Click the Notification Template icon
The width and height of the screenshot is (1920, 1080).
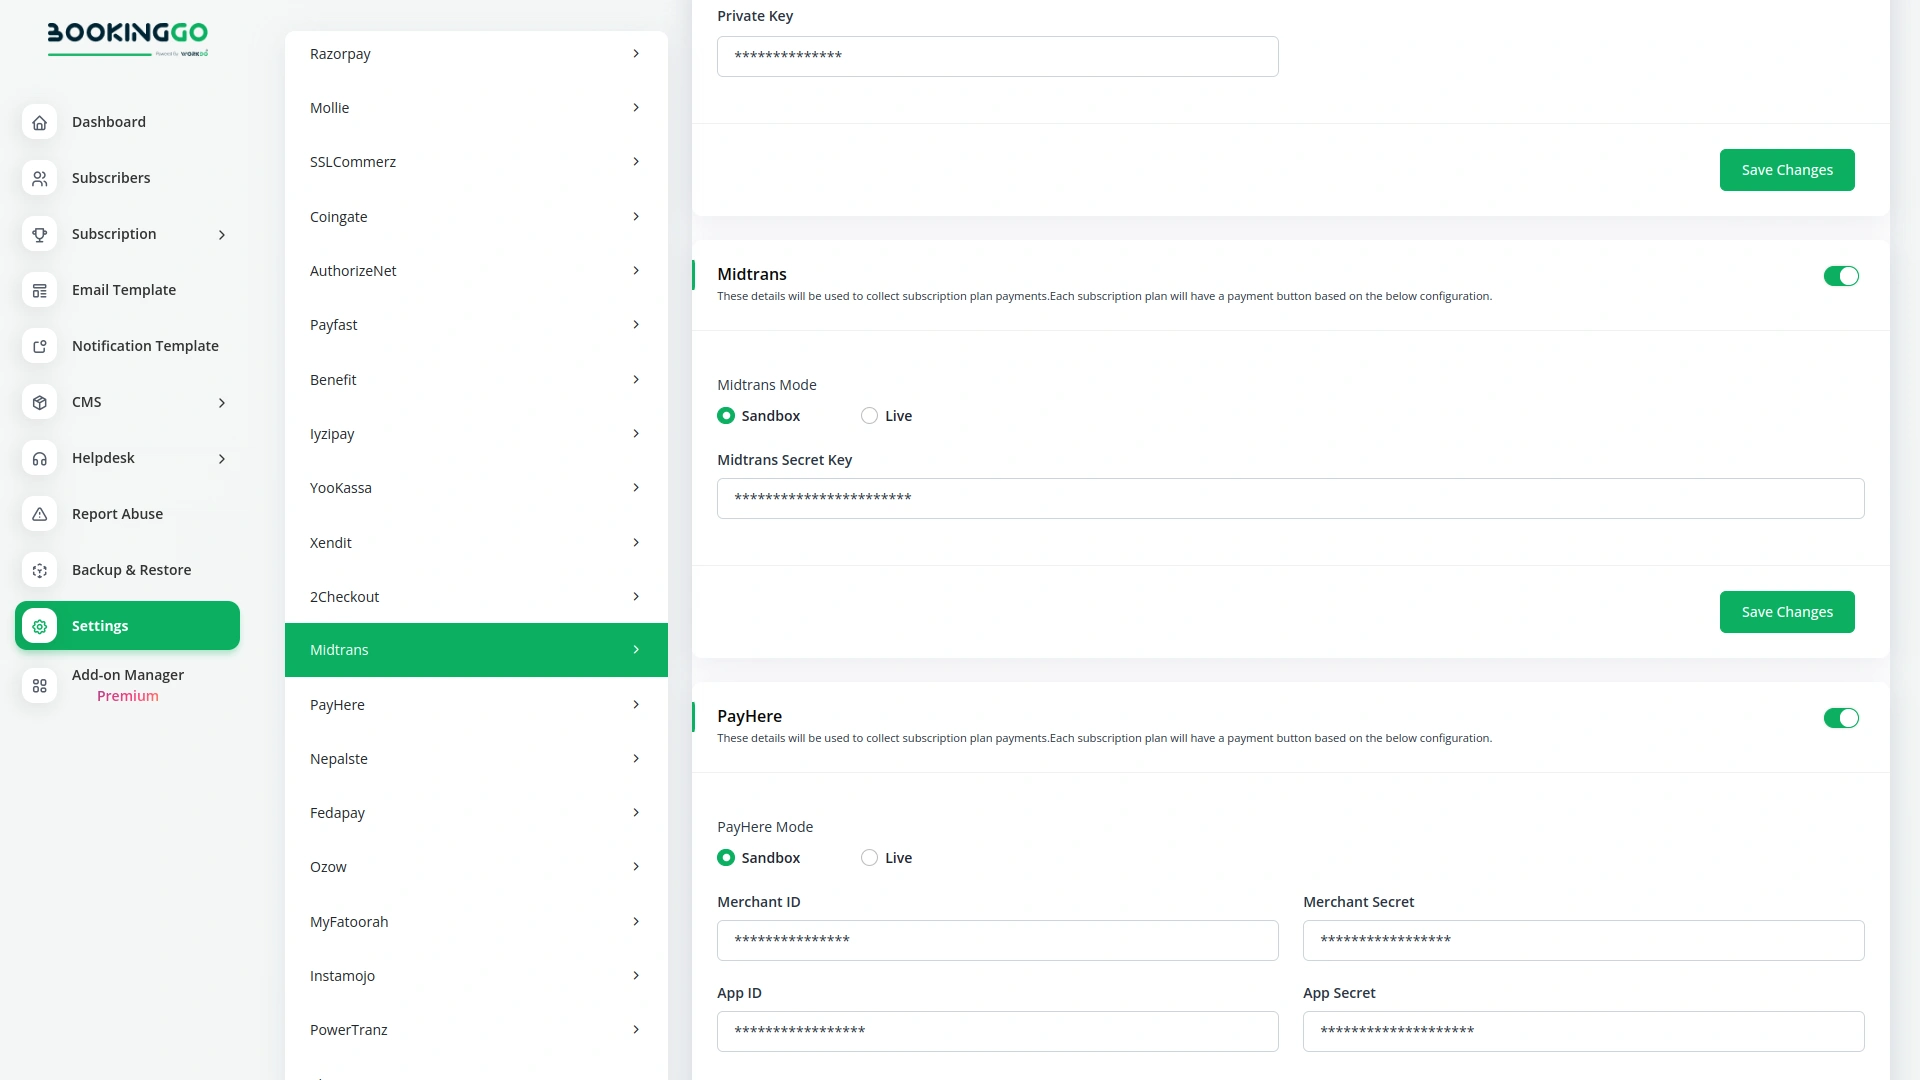39,346
